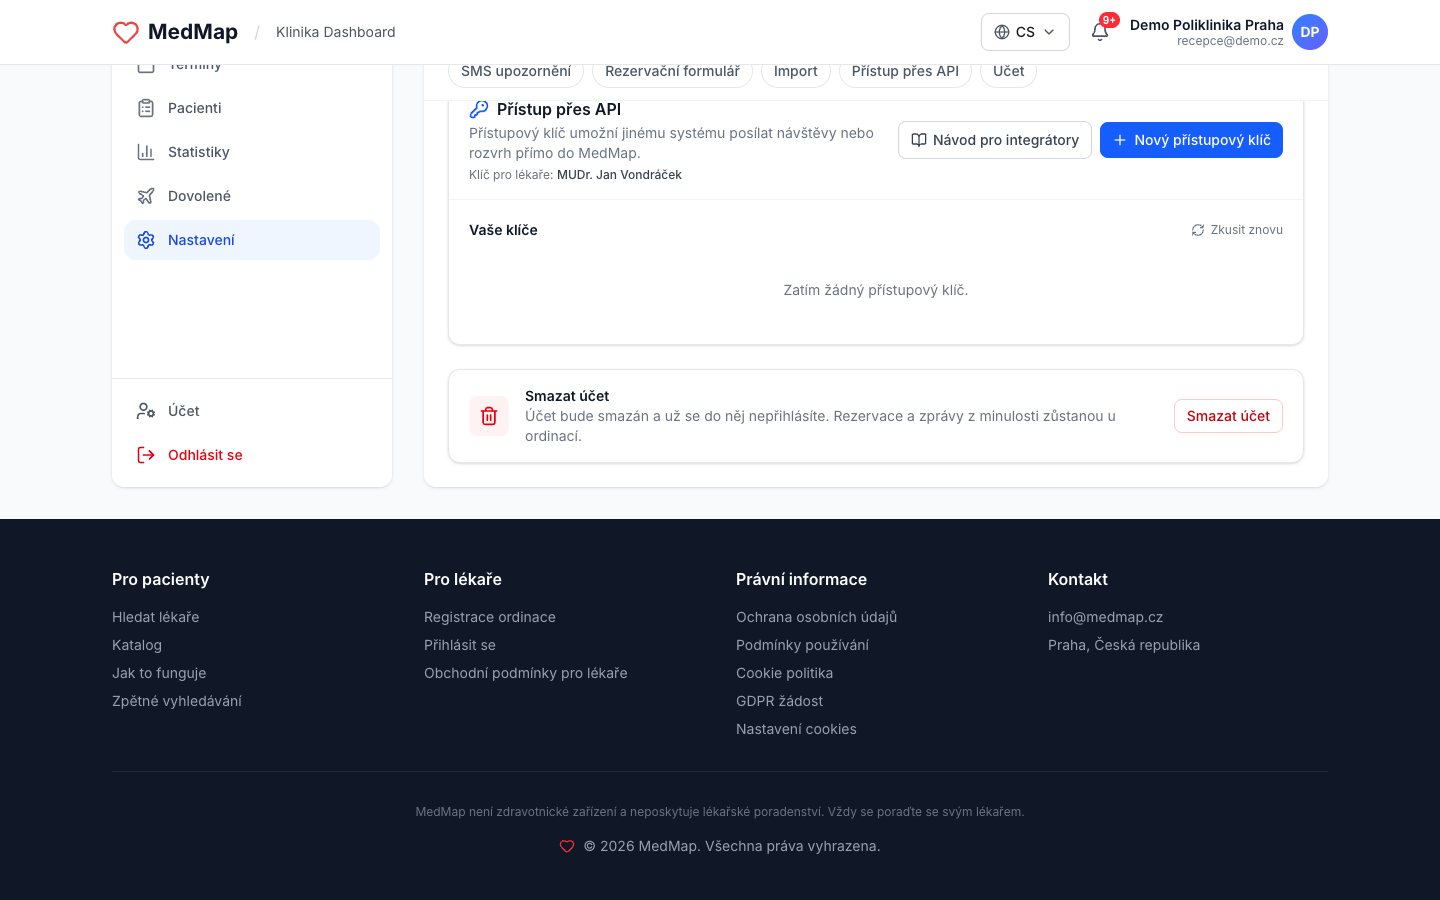Click the Dovolené airplane icon

click(x=146, y=196)
